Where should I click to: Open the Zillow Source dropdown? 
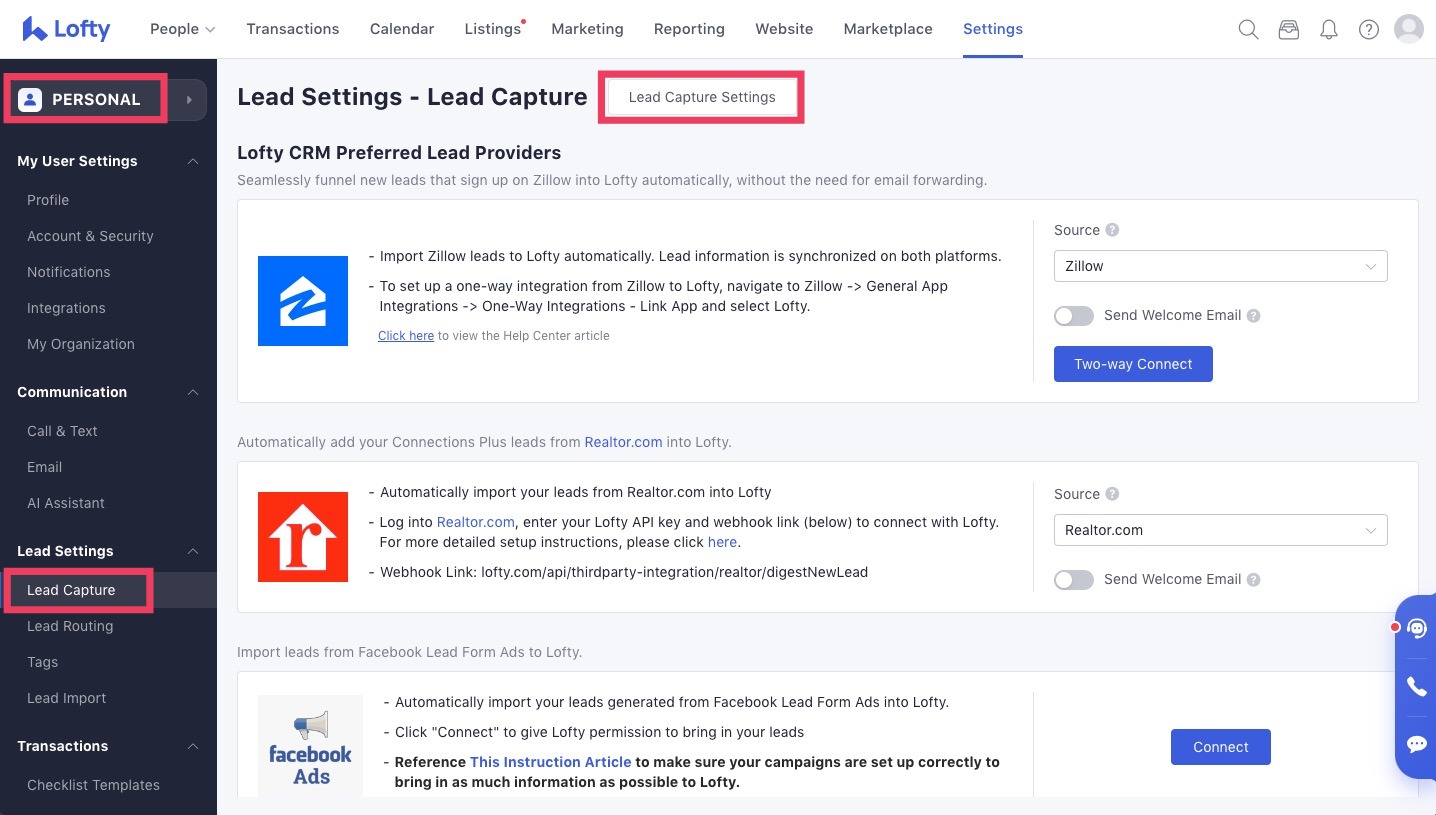click(1220, 266)
